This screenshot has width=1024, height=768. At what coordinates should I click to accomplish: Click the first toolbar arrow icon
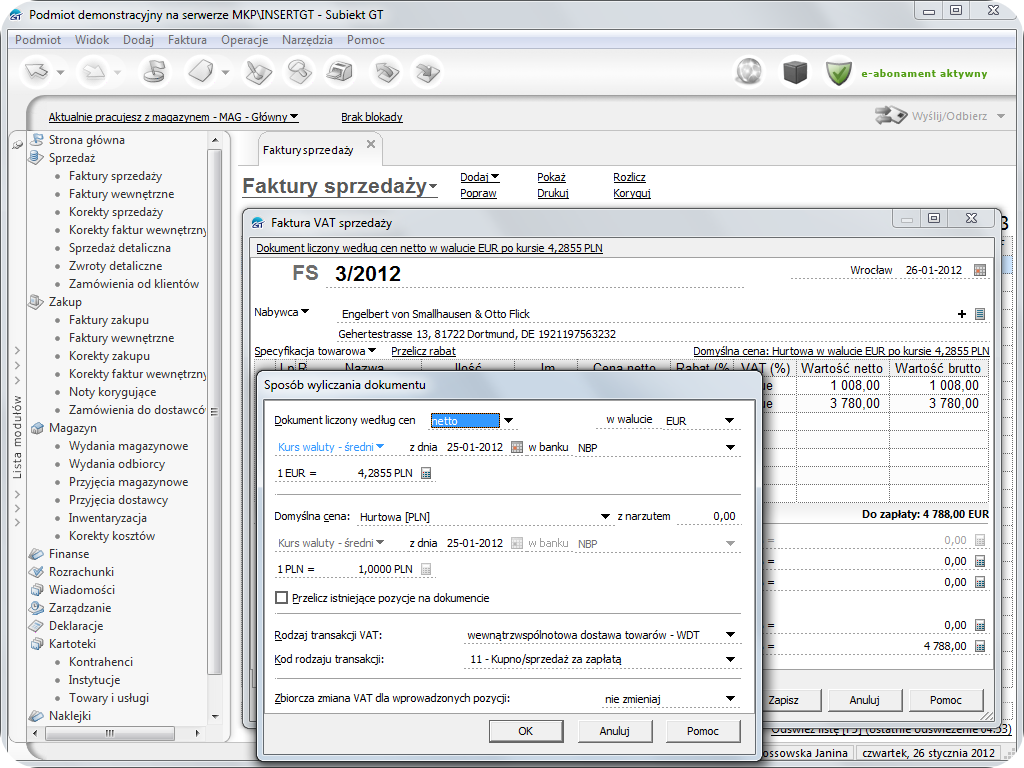point(37,72)
